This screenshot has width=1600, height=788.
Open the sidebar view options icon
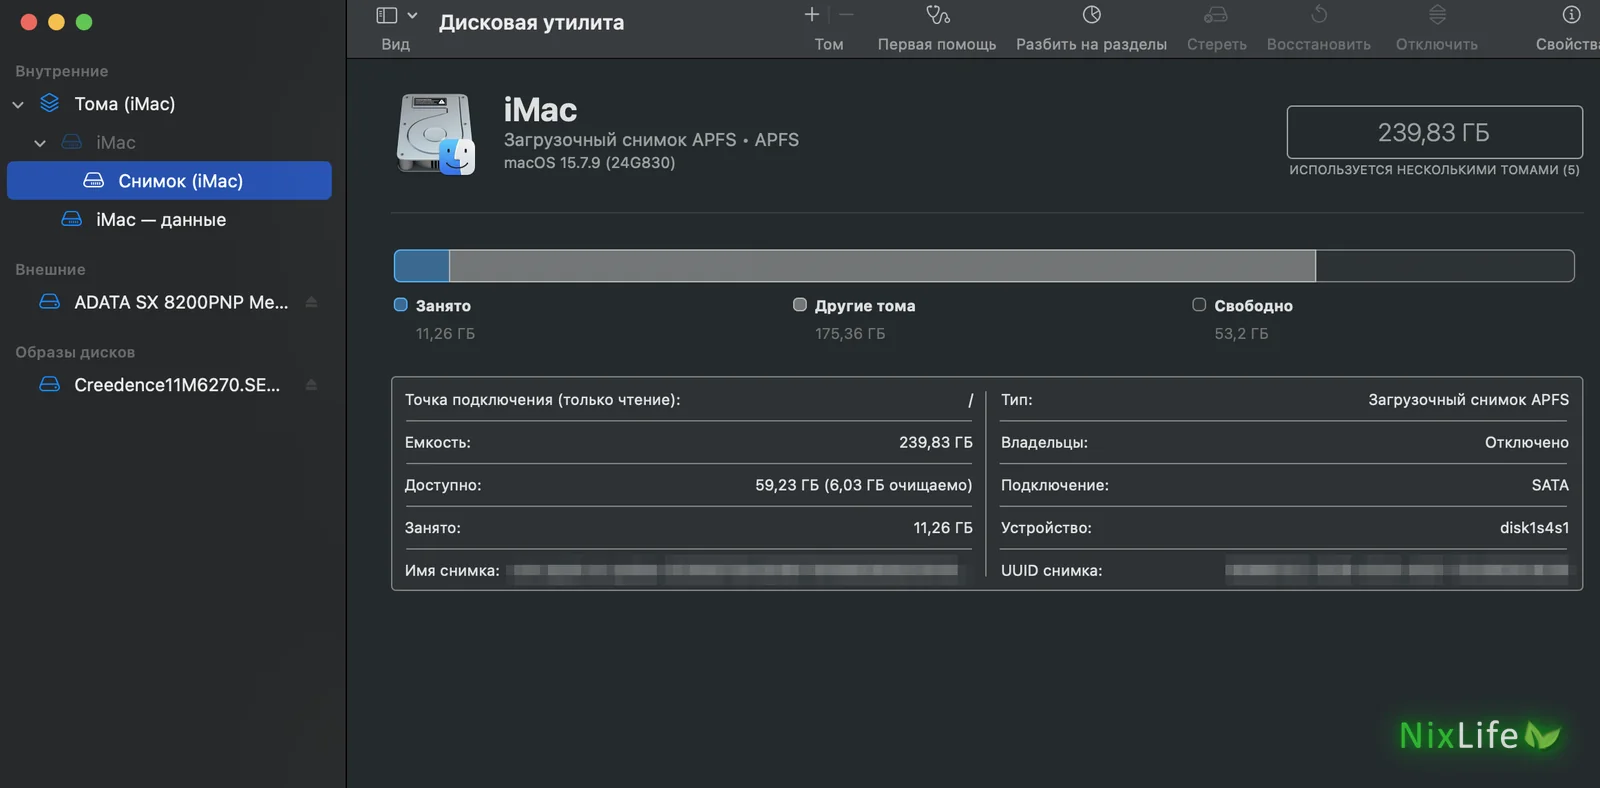(x=387, y=15)
